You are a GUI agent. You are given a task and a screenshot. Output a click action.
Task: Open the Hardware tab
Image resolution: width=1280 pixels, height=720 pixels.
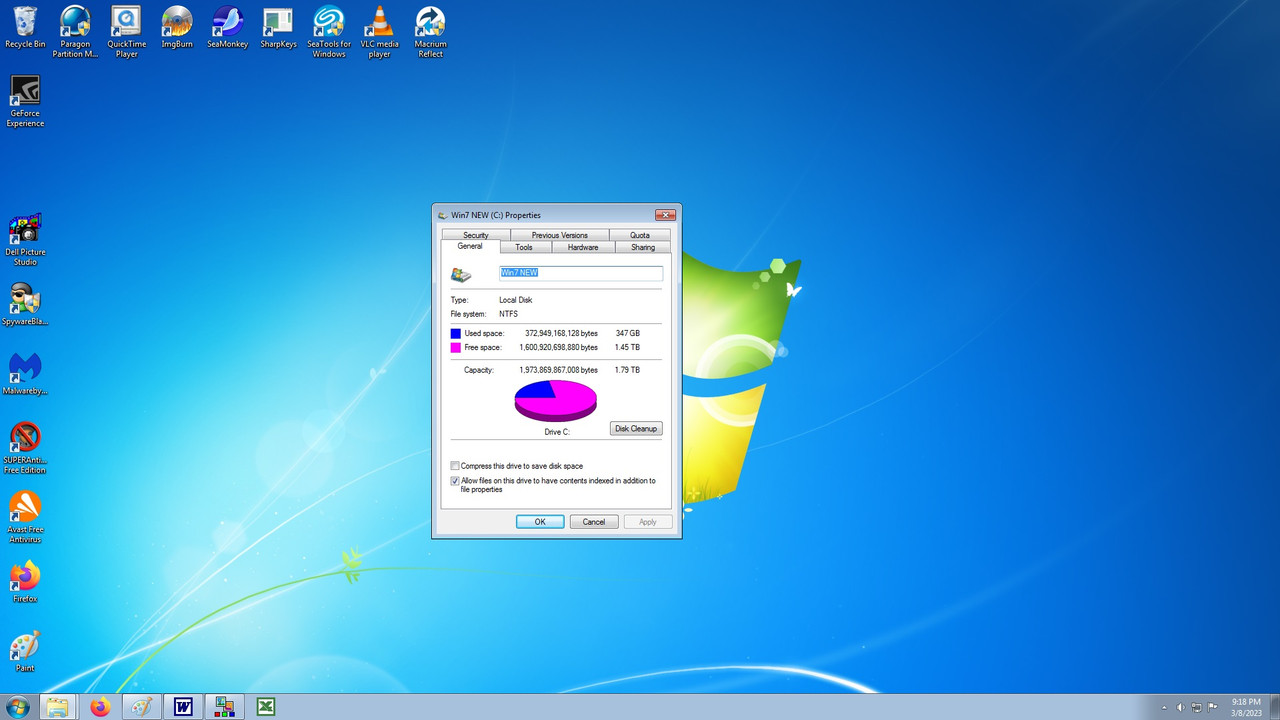[583, 247]
